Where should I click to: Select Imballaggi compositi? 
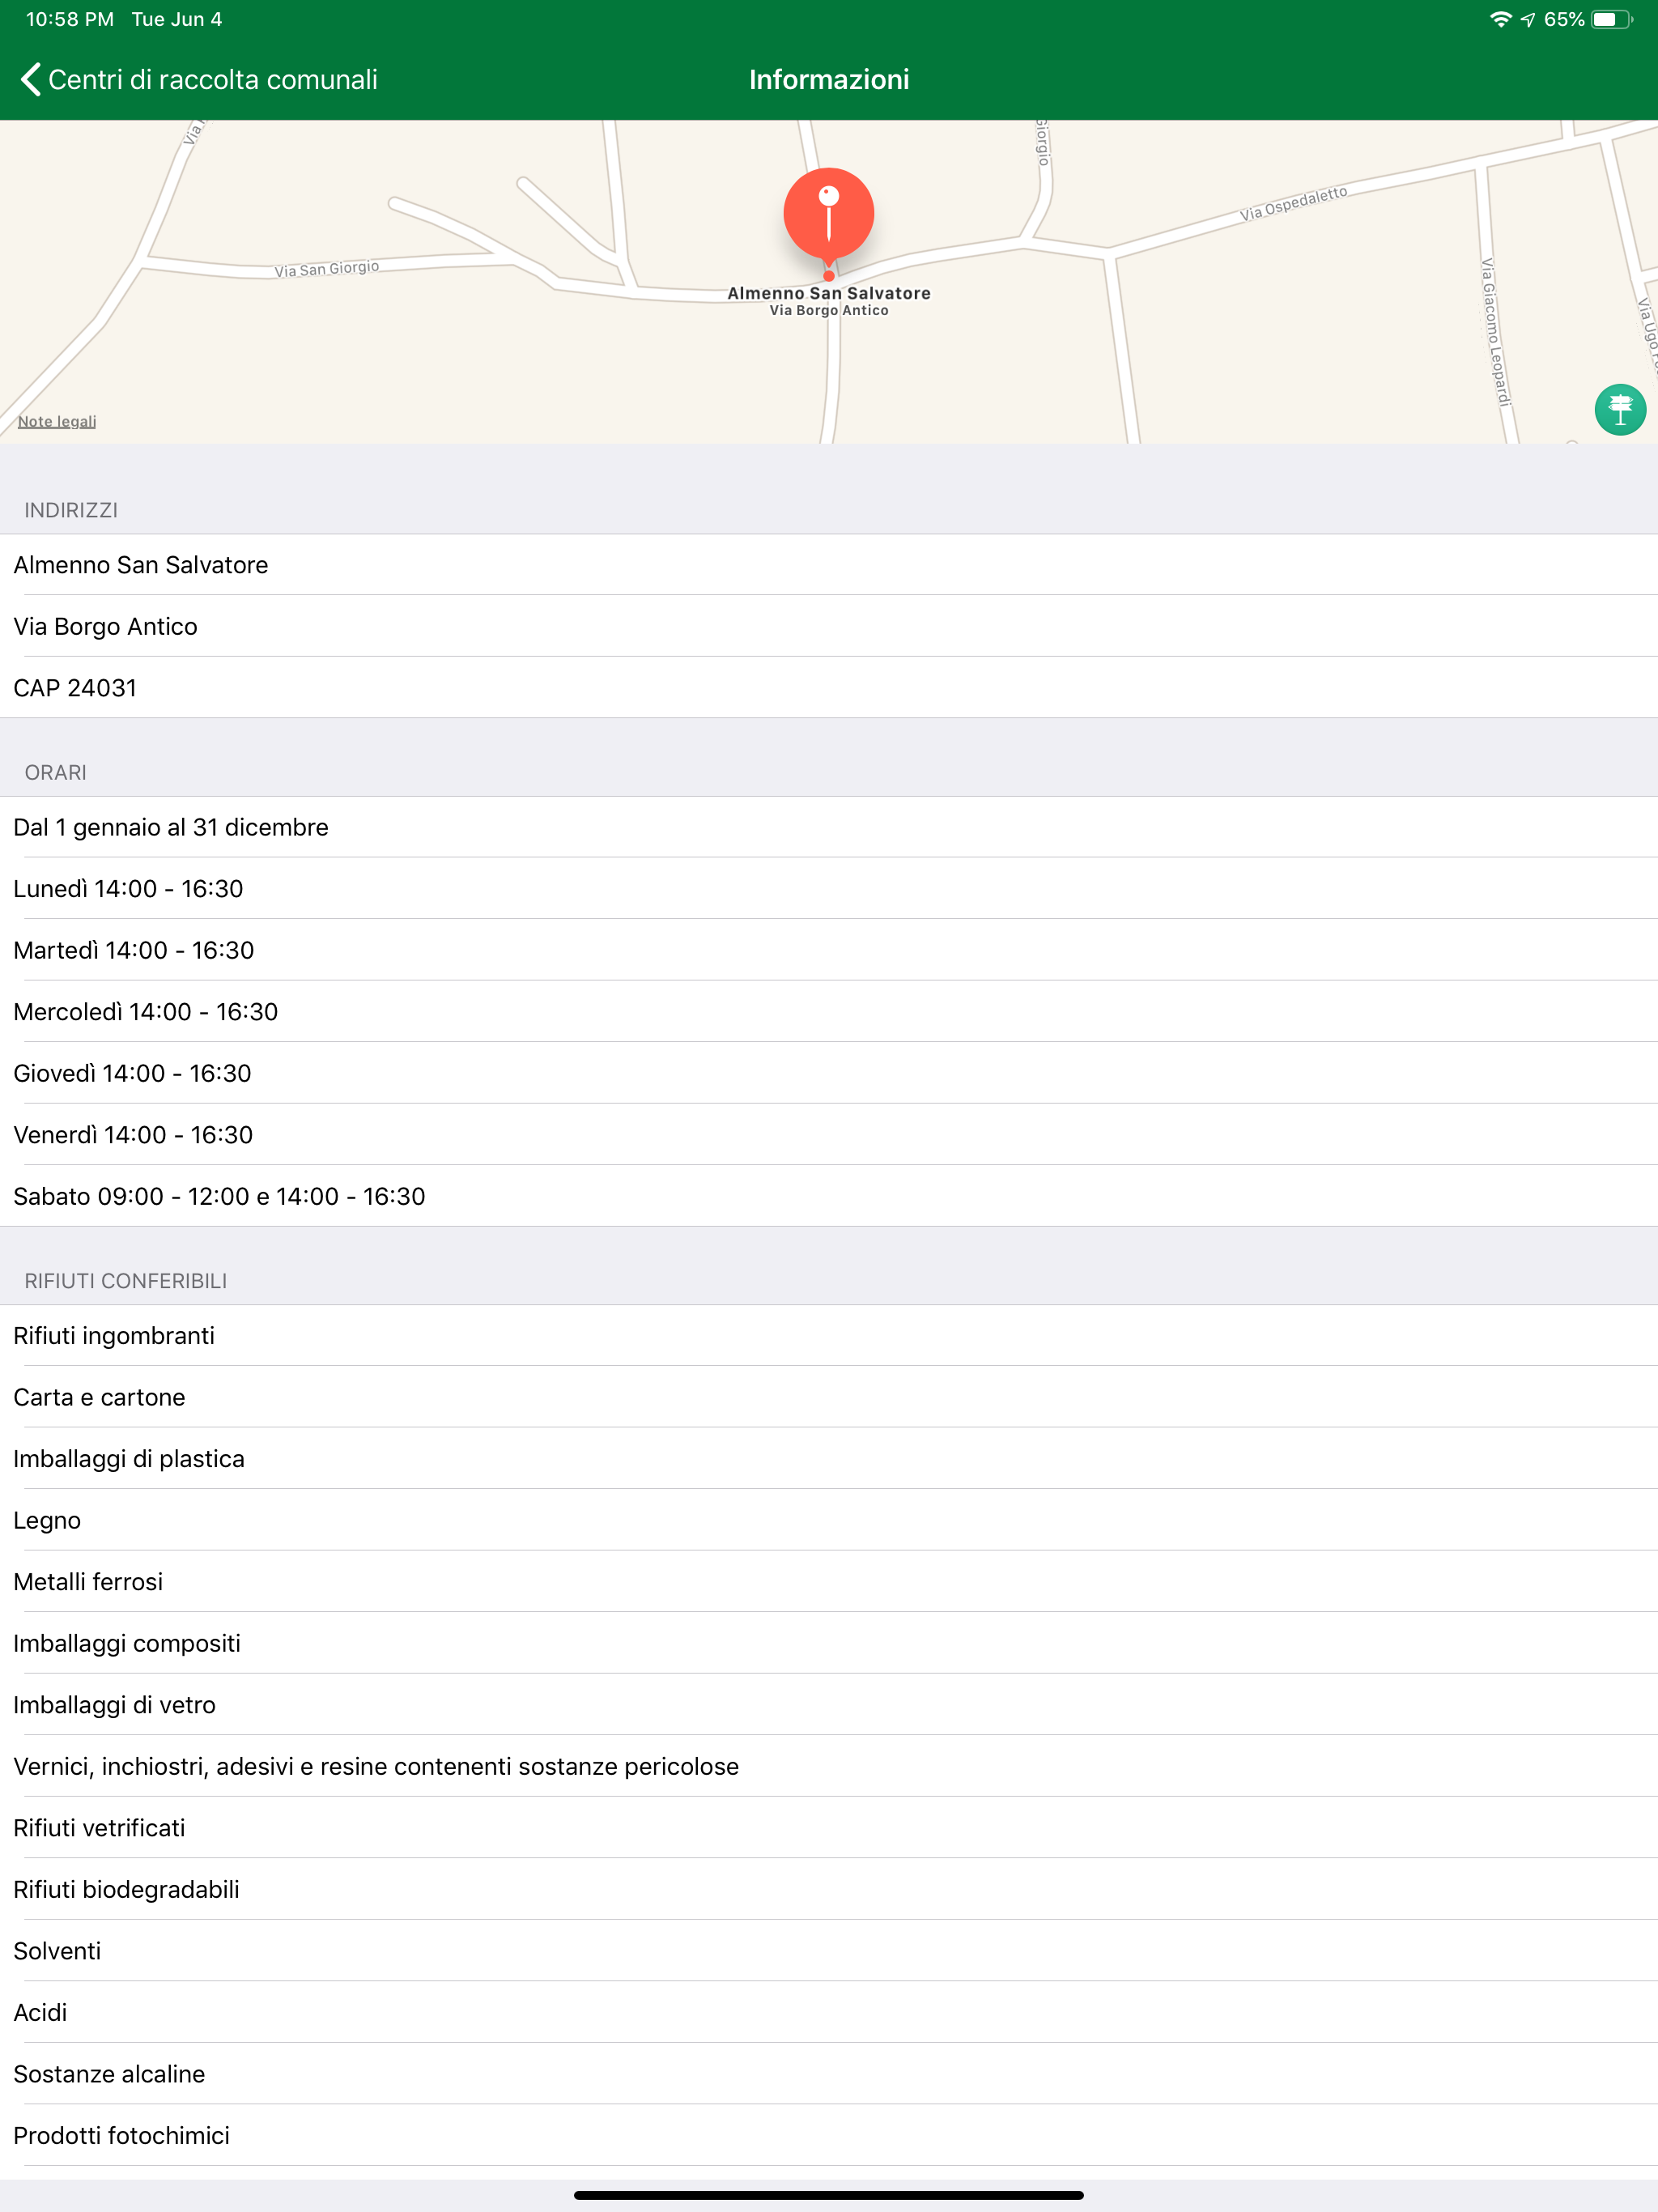pyautogui.click(x=829, y=1643)
